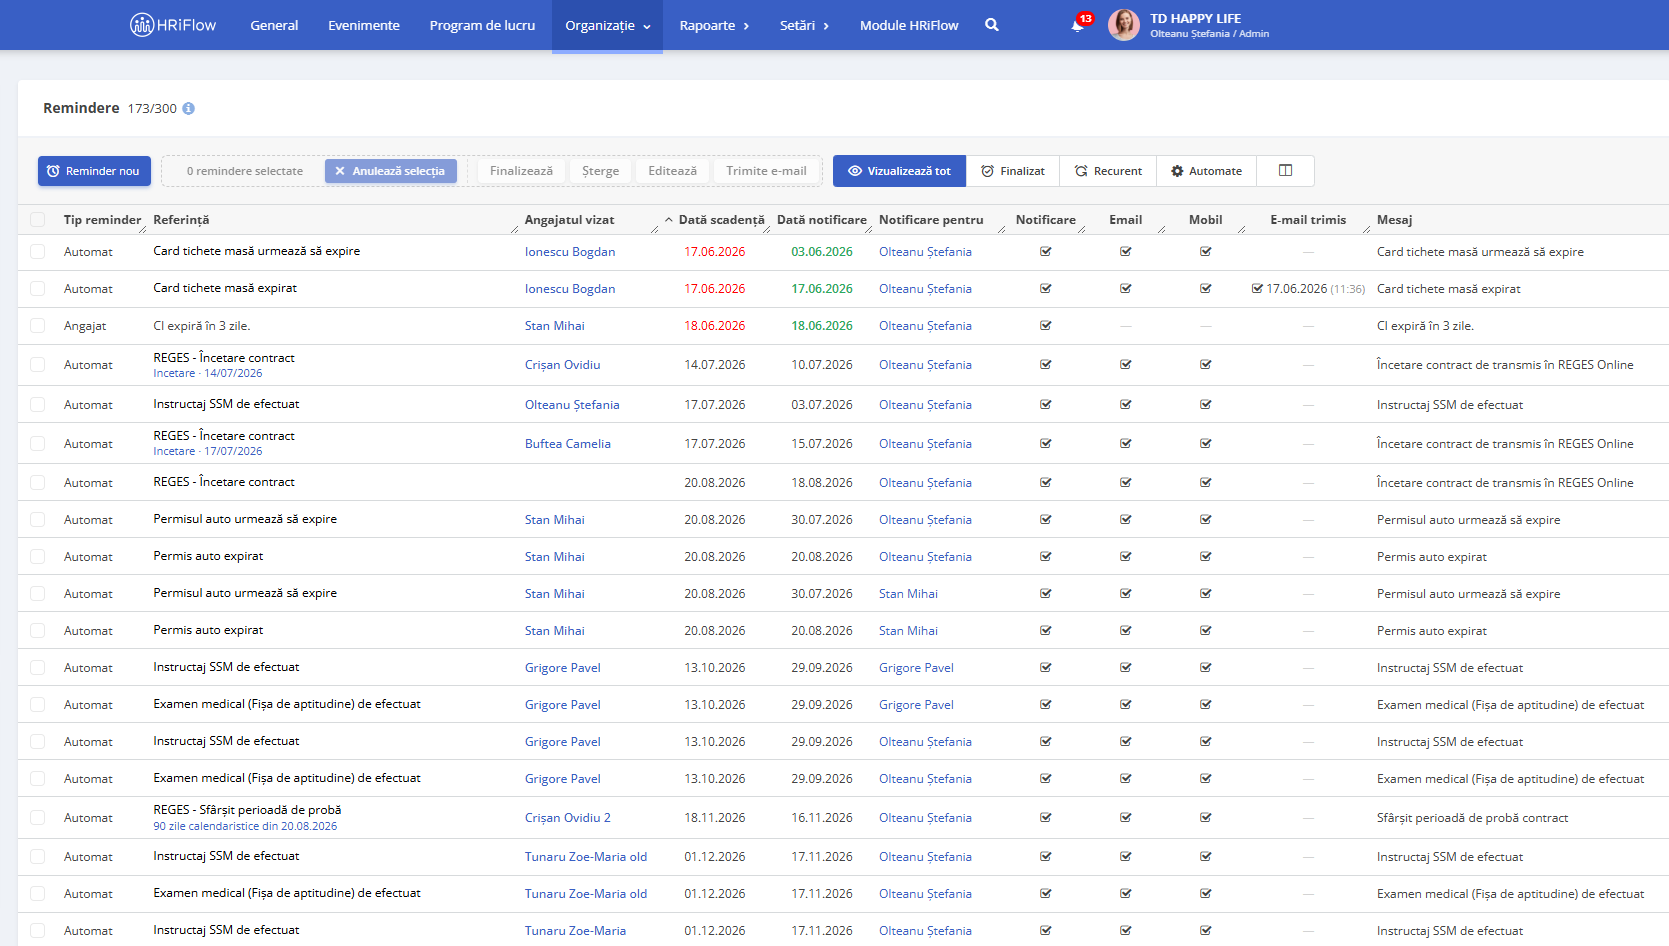Screen dimensions: 1669x946
Task: Click the user avatar picture
Action: click(x=1123, y=25)
